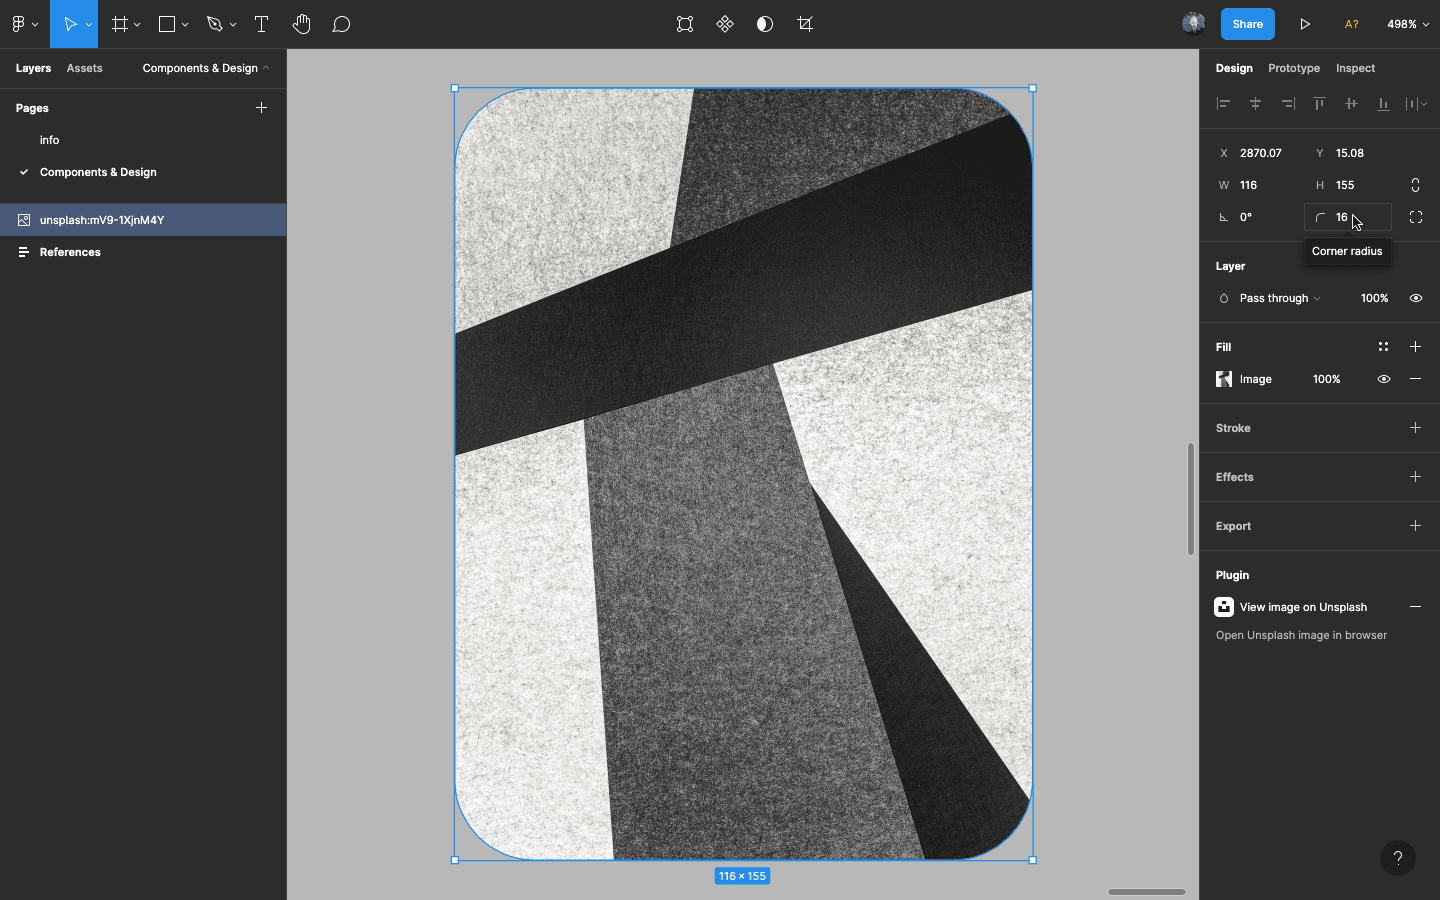This screenshot has width=1440, height=900.
Task: Select the Frame tool
Action: (120, 24)
